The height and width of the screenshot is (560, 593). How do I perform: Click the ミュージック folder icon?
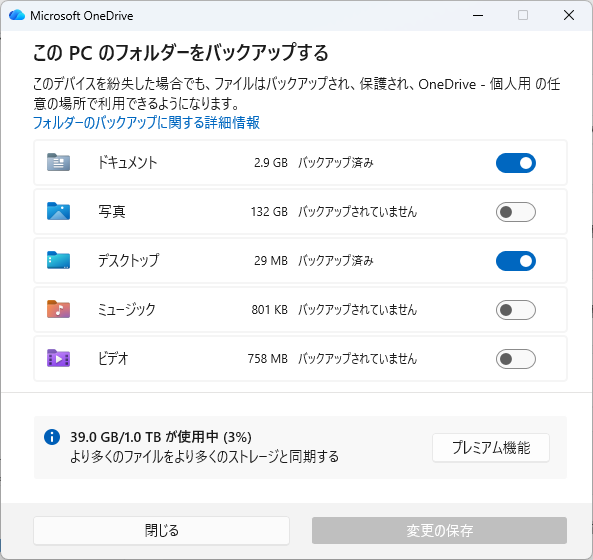tap(58, 309)
